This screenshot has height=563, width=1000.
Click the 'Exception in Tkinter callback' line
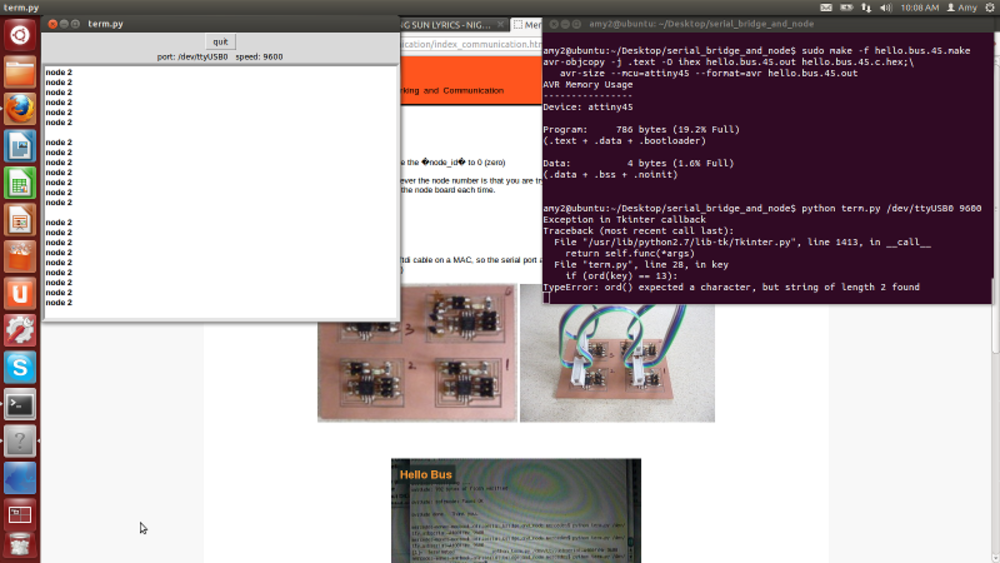coord(624,220)
